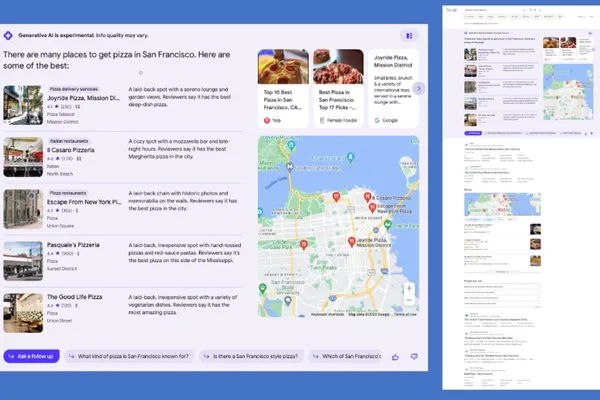This screenshot has height=400, width=600.
Task: Click the Places map in the right page preview
Action: tap(502, 204)
